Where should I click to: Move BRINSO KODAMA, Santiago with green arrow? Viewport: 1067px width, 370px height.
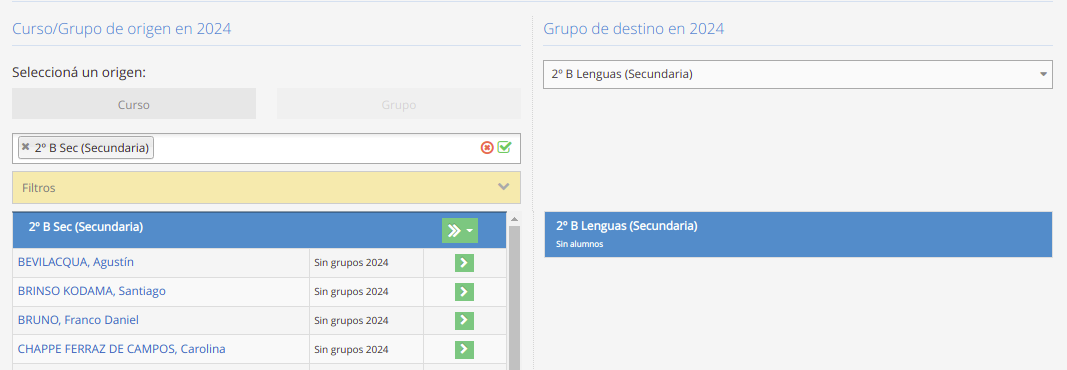tap(464, 292)
